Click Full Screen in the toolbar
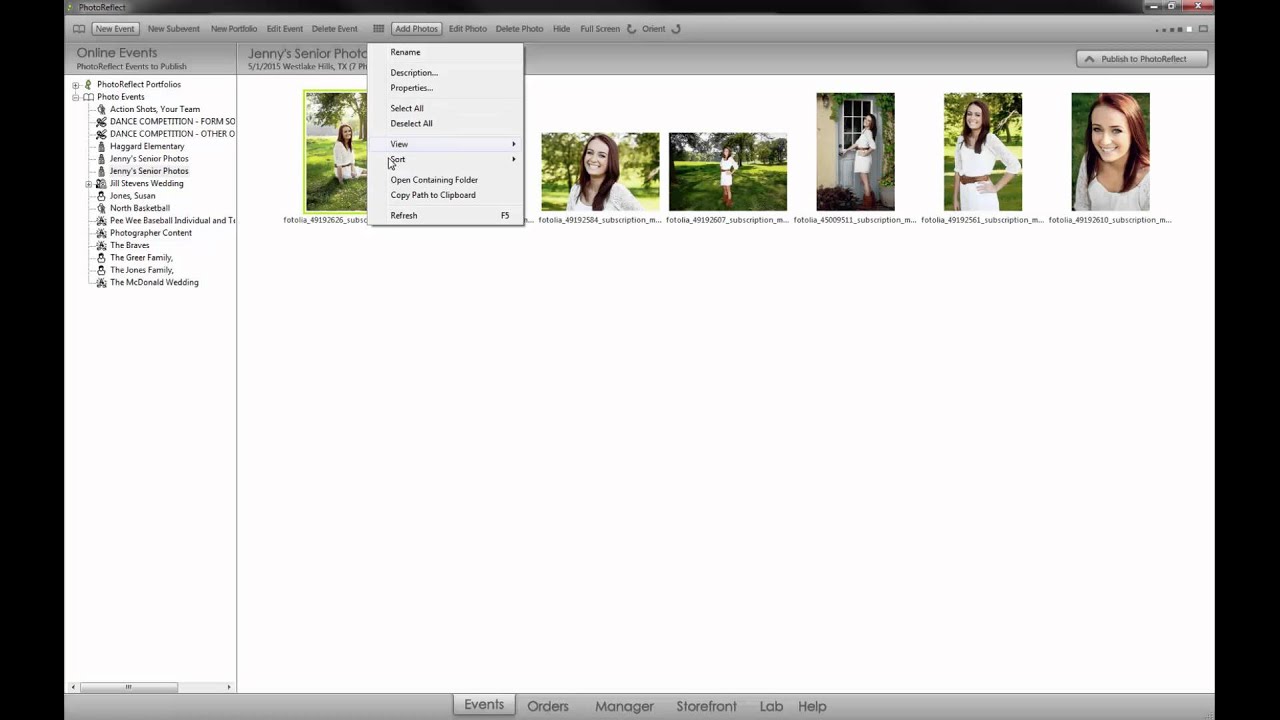 [x=600, y=29]
